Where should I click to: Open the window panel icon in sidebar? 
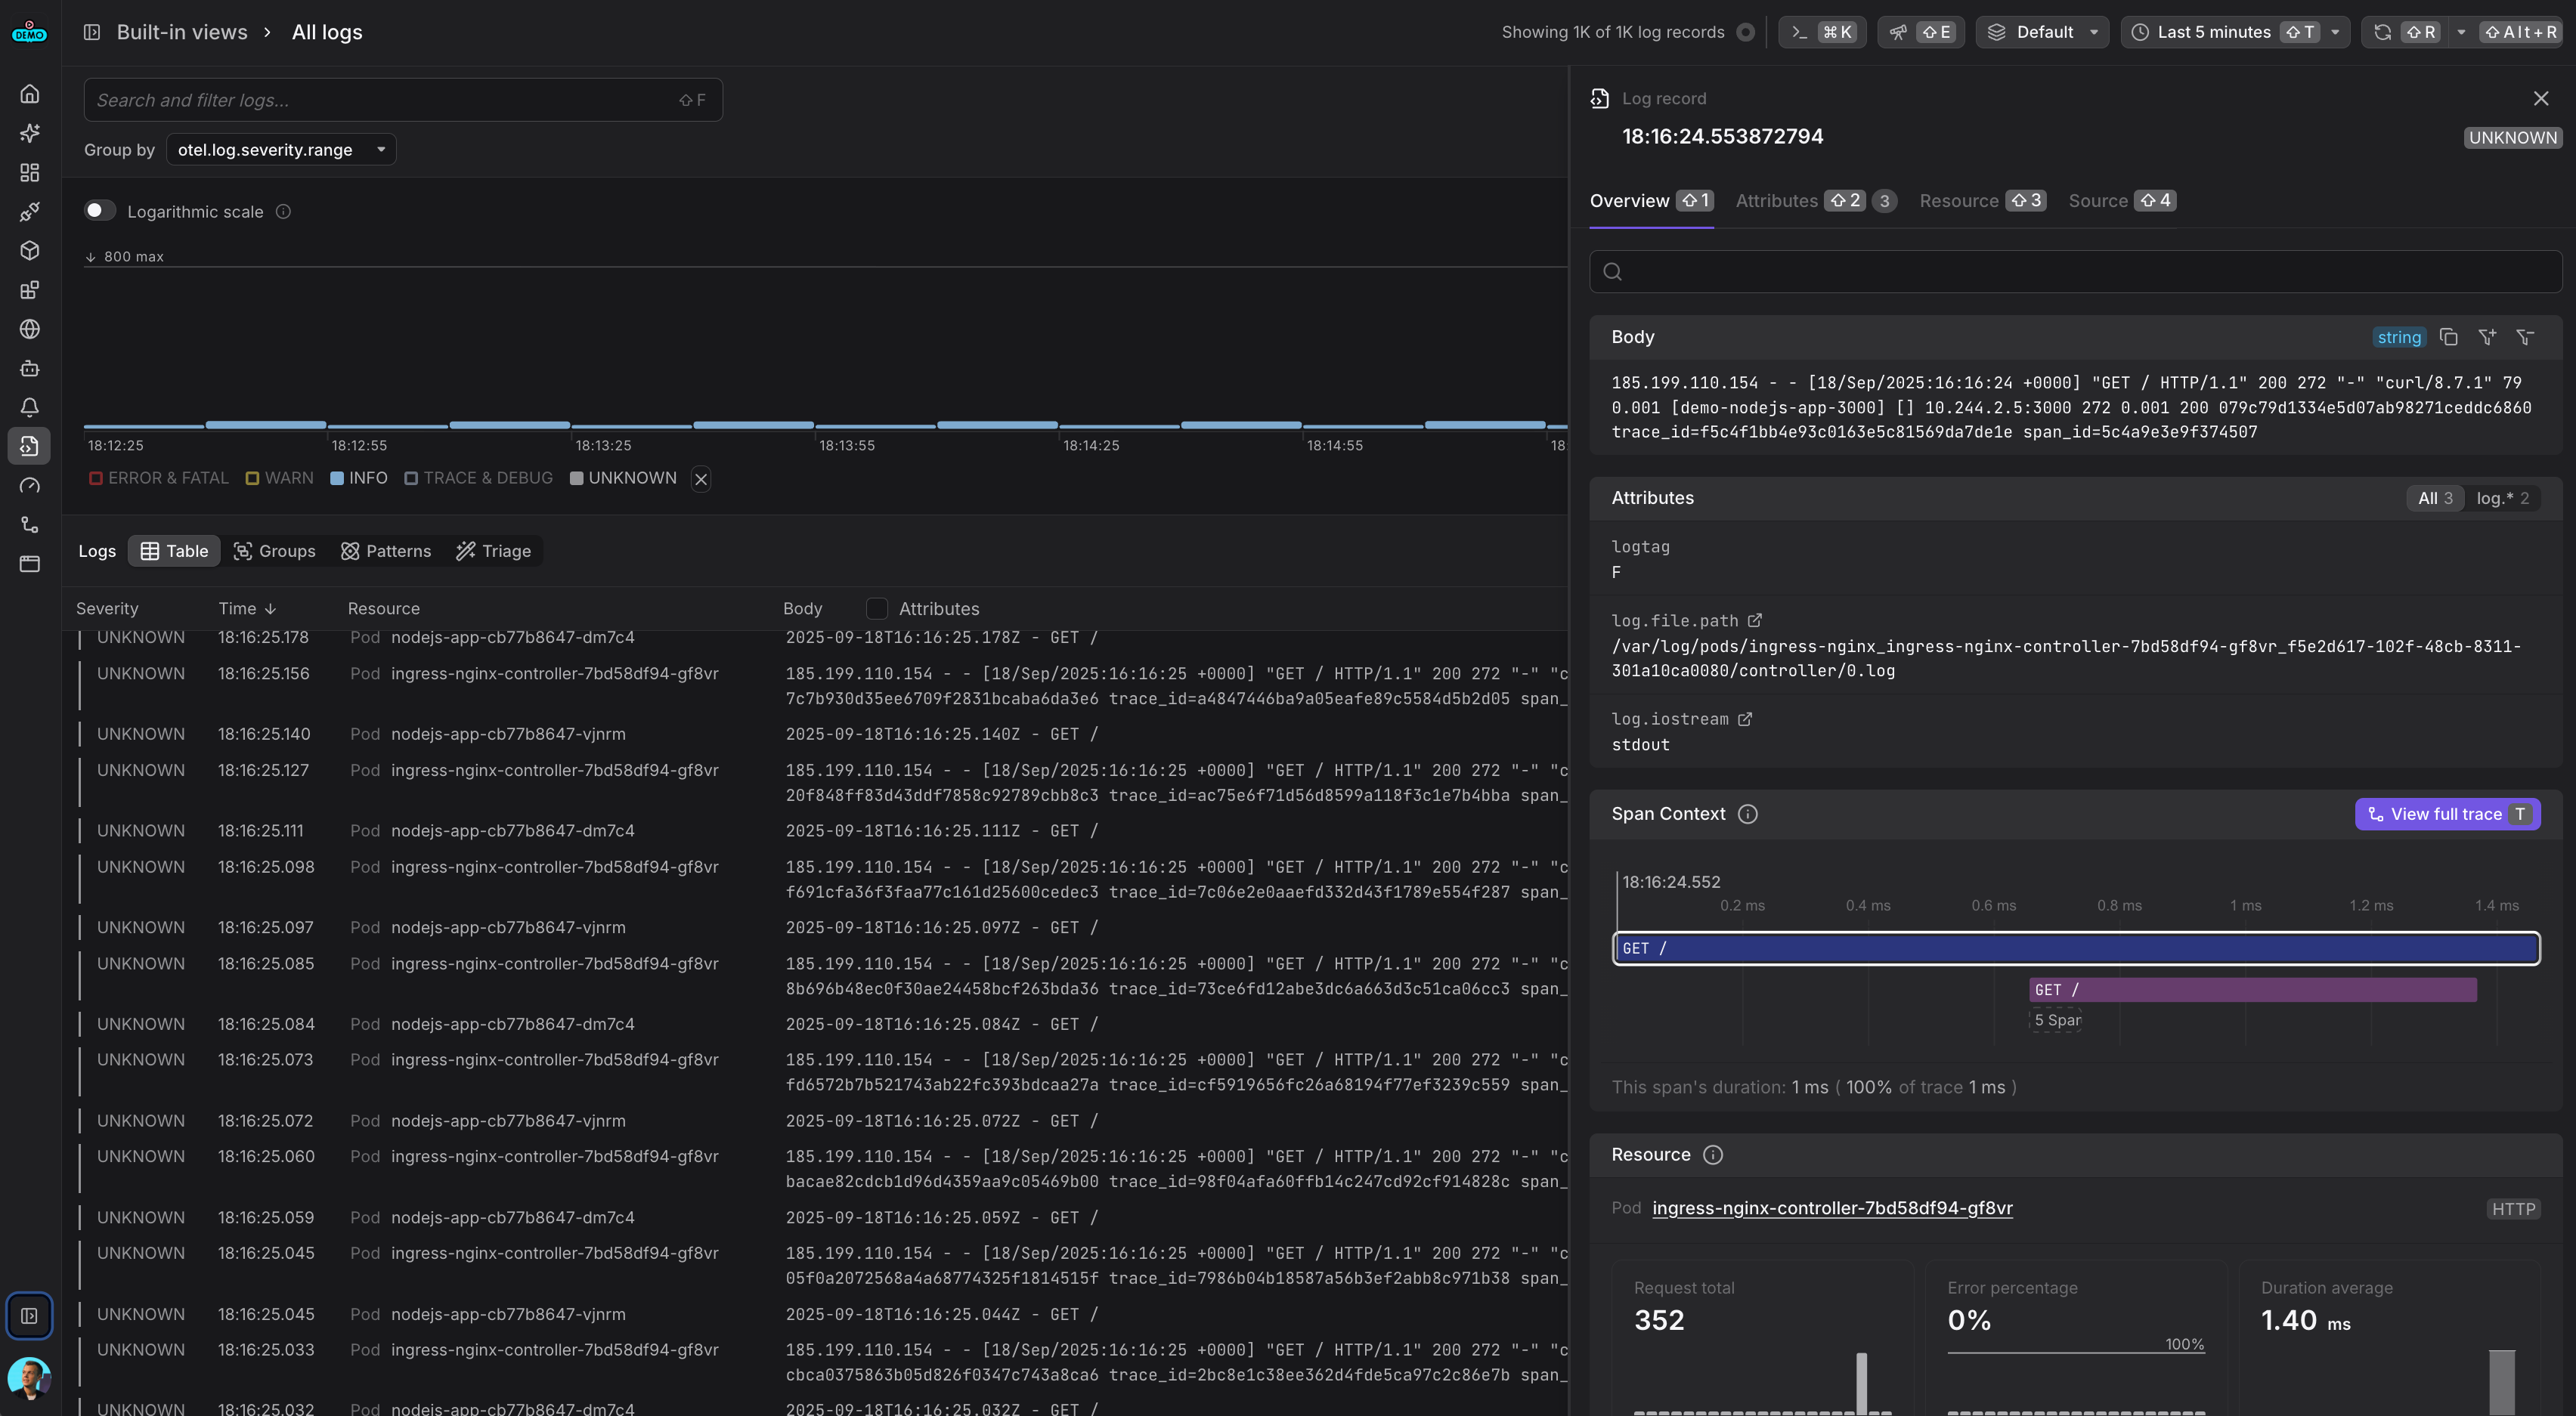30,564
